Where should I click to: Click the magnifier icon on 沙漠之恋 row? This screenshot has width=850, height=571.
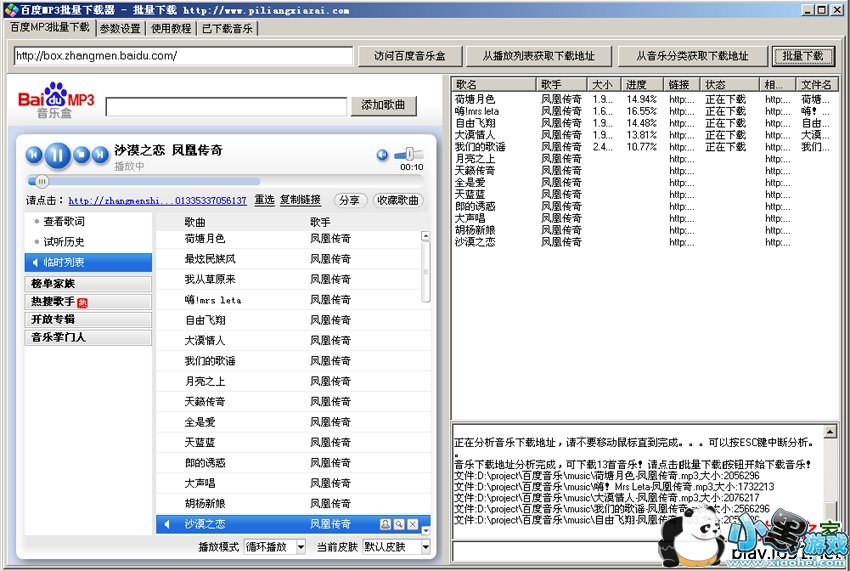(x=399, y=524)
